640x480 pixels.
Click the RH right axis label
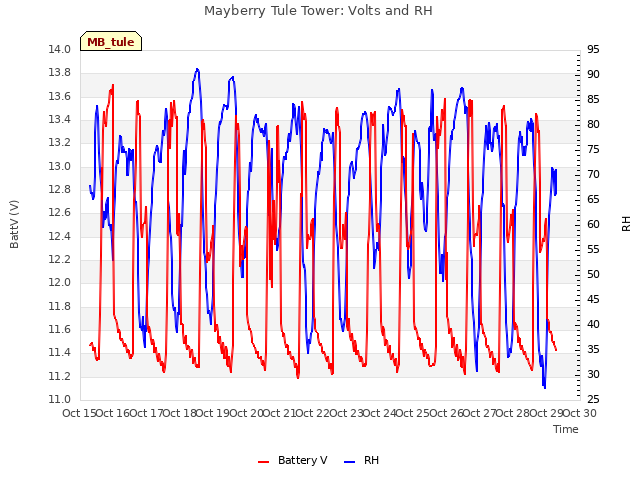(x=626, y=224)
